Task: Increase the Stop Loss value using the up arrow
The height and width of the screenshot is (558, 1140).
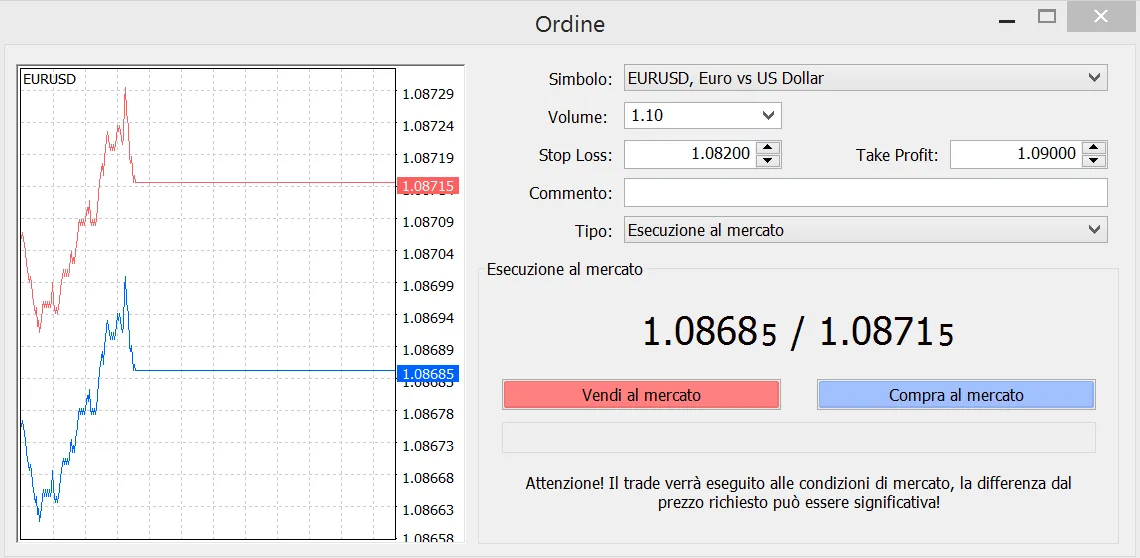Action: tap(769, 147)
